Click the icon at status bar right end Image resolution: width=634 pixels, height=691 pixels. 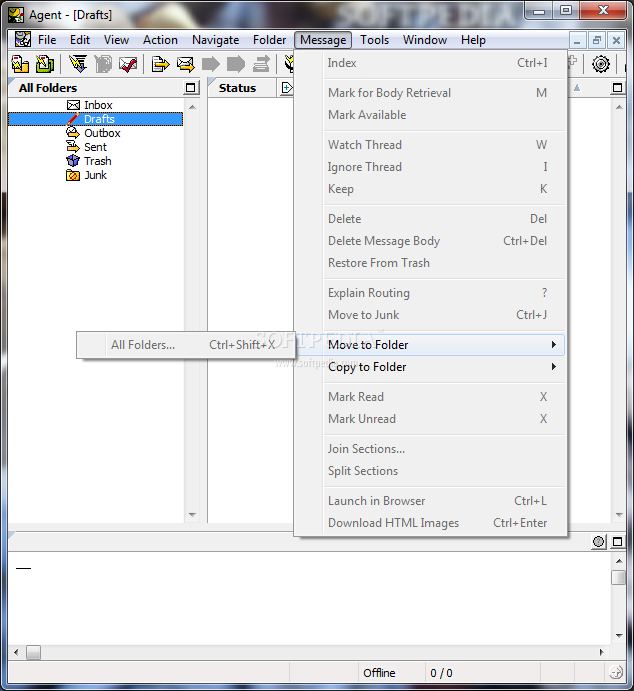615,672
